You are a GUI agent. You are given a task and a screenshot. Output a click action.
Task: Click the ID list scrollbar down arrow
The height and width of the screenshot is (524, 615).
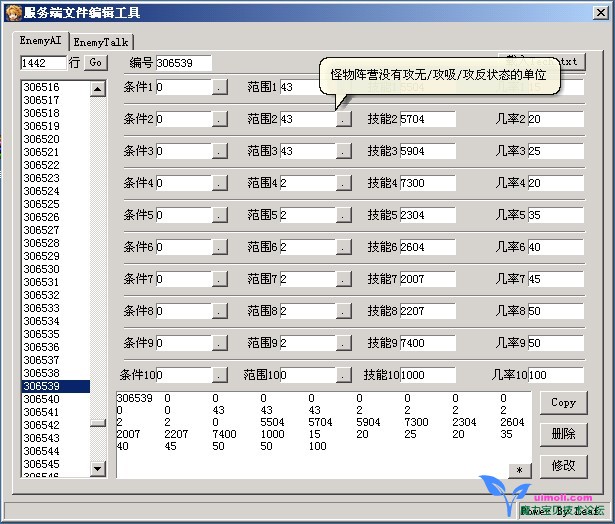click(97, 468)
